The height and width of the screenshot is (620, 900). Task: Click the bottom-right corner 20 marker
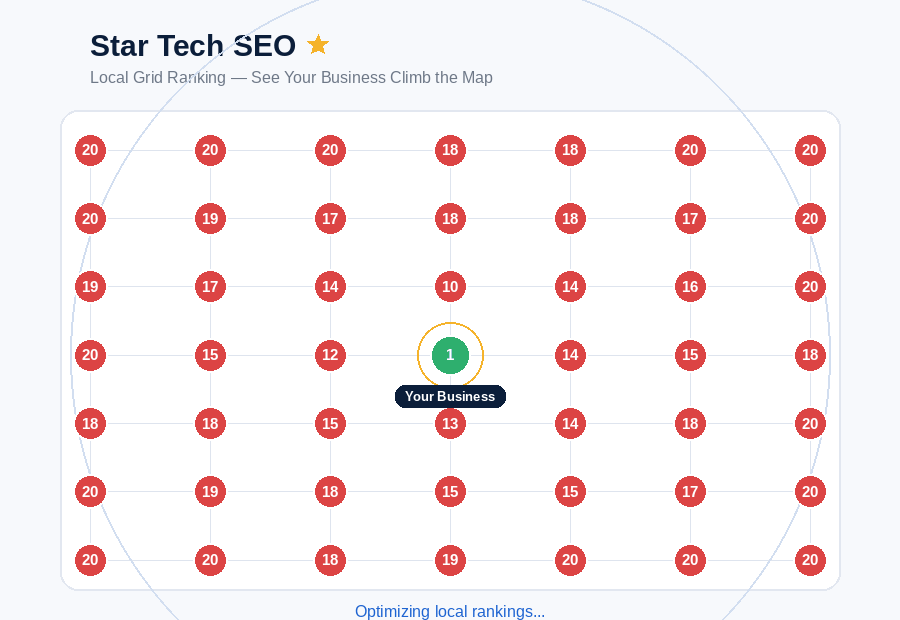pyautogui.click(x=810, y=560)
